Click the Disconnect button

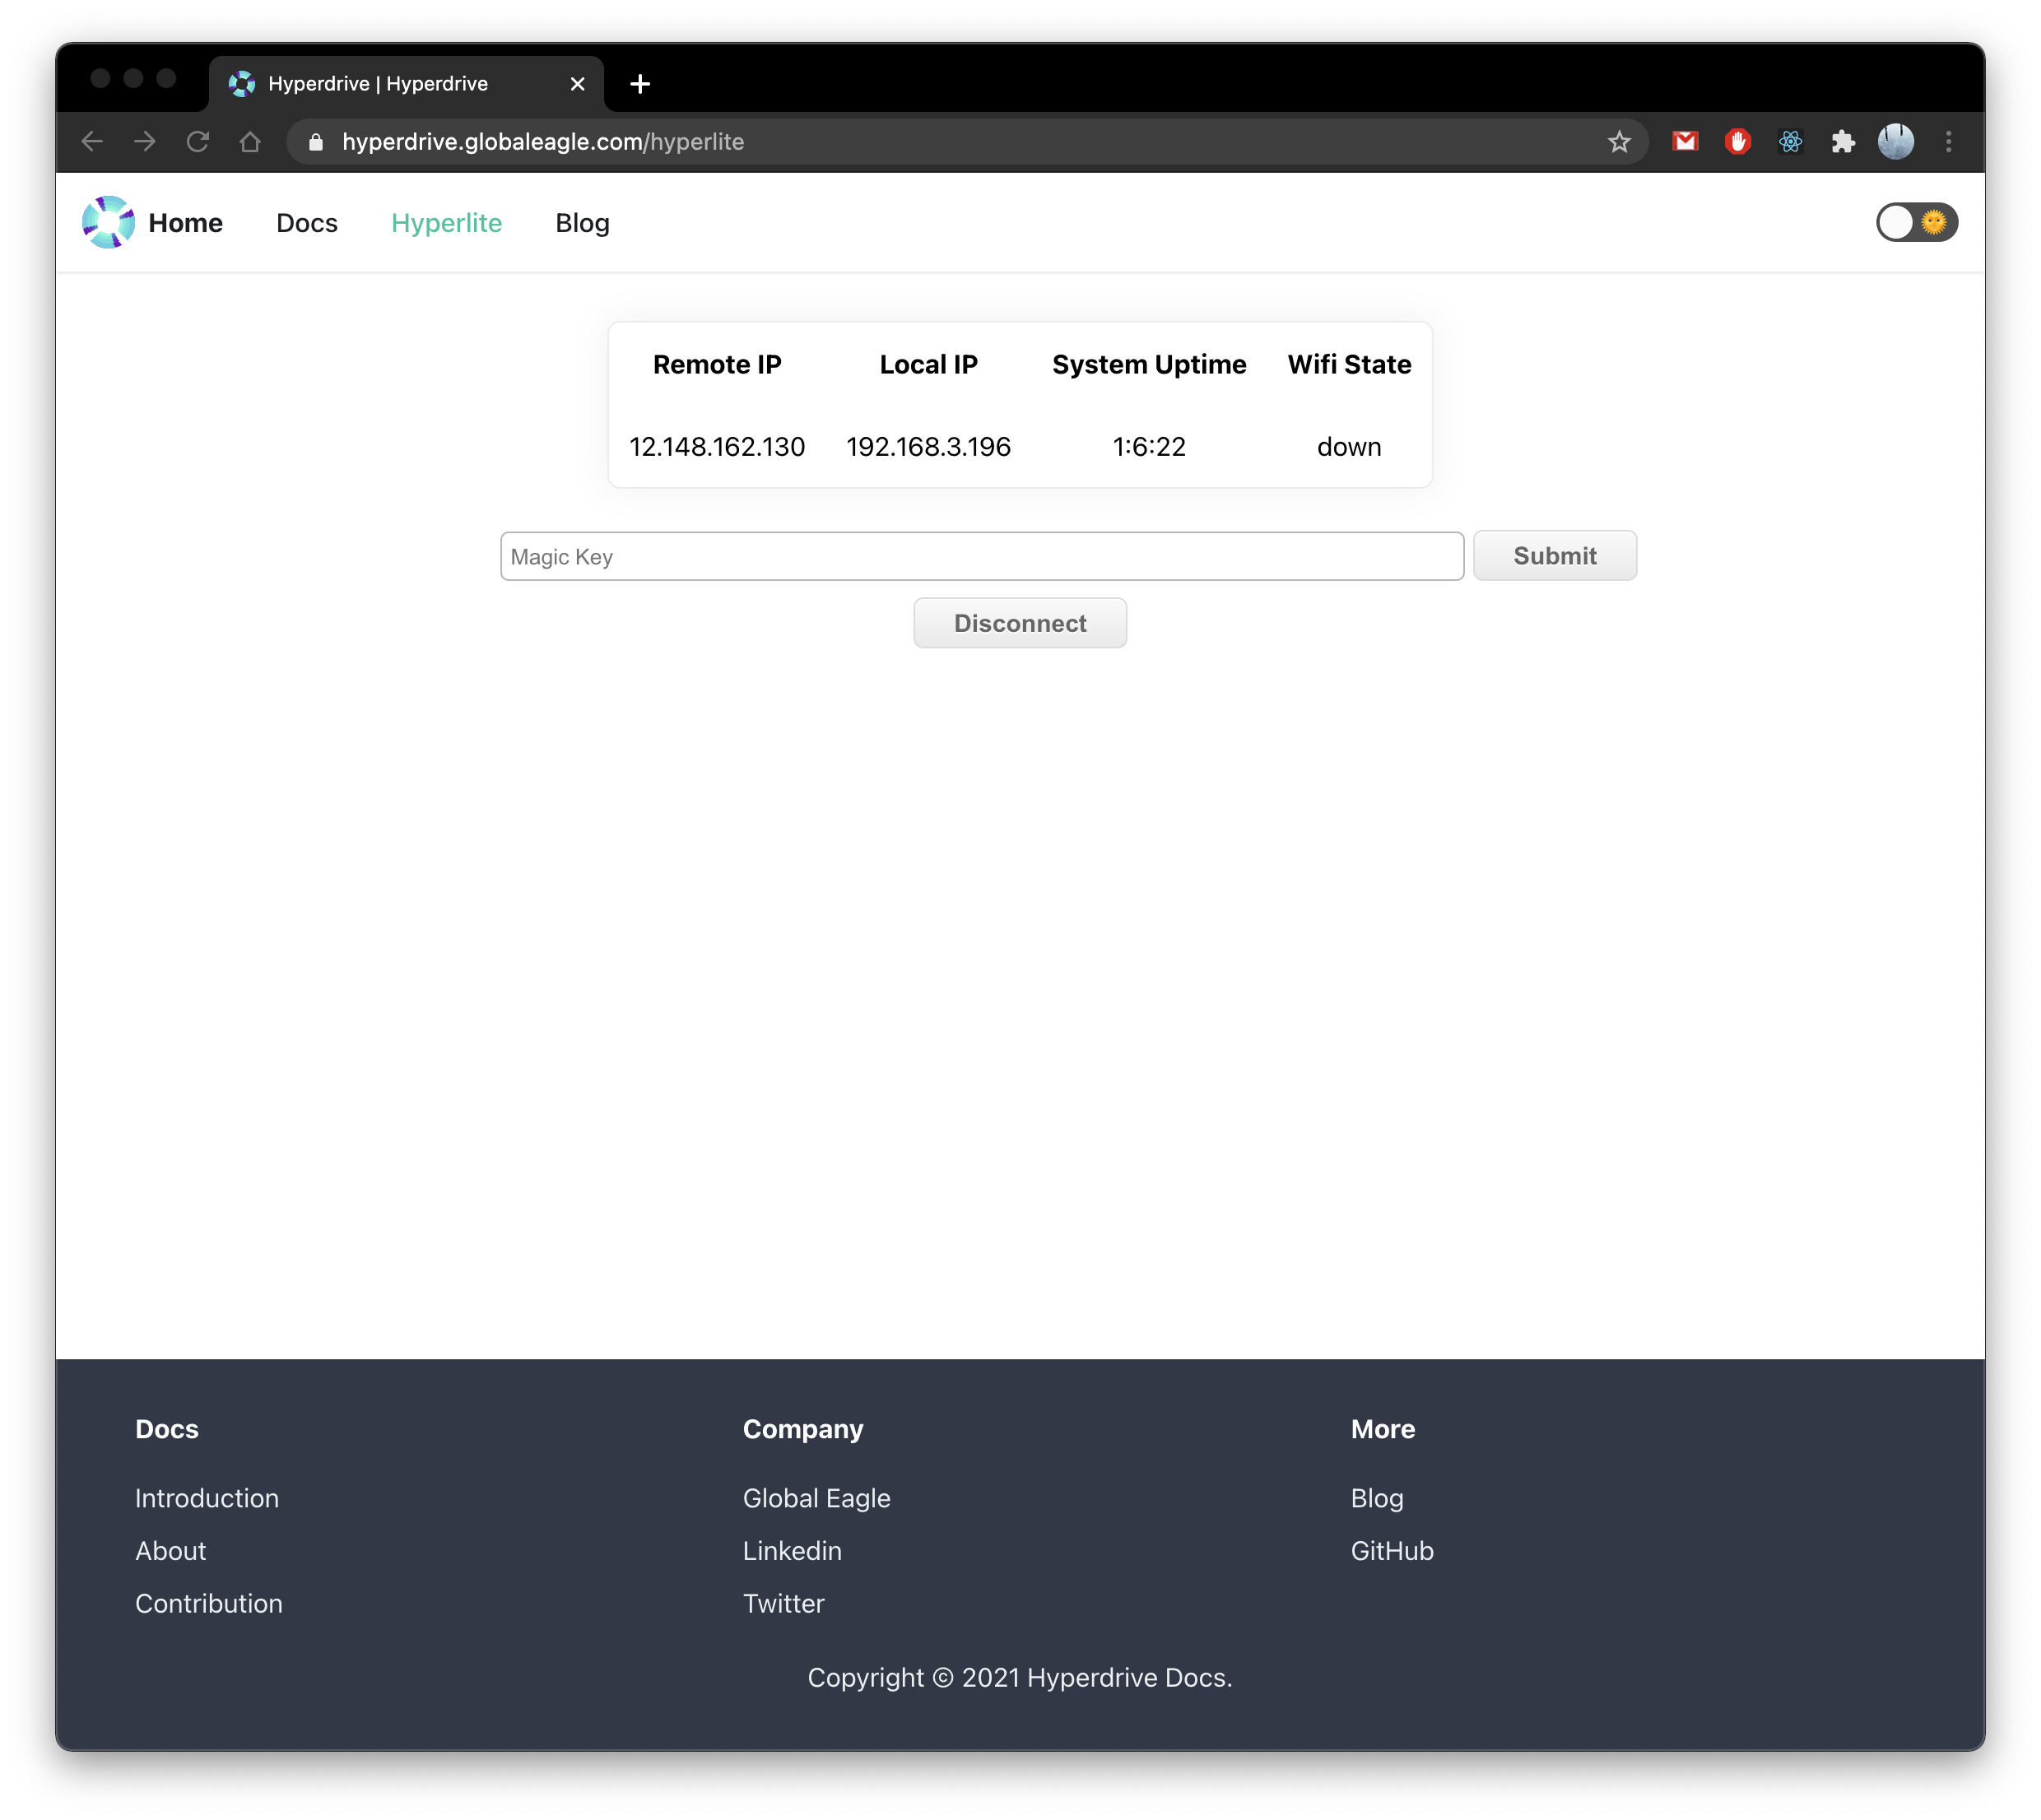tap(1019, 623)
